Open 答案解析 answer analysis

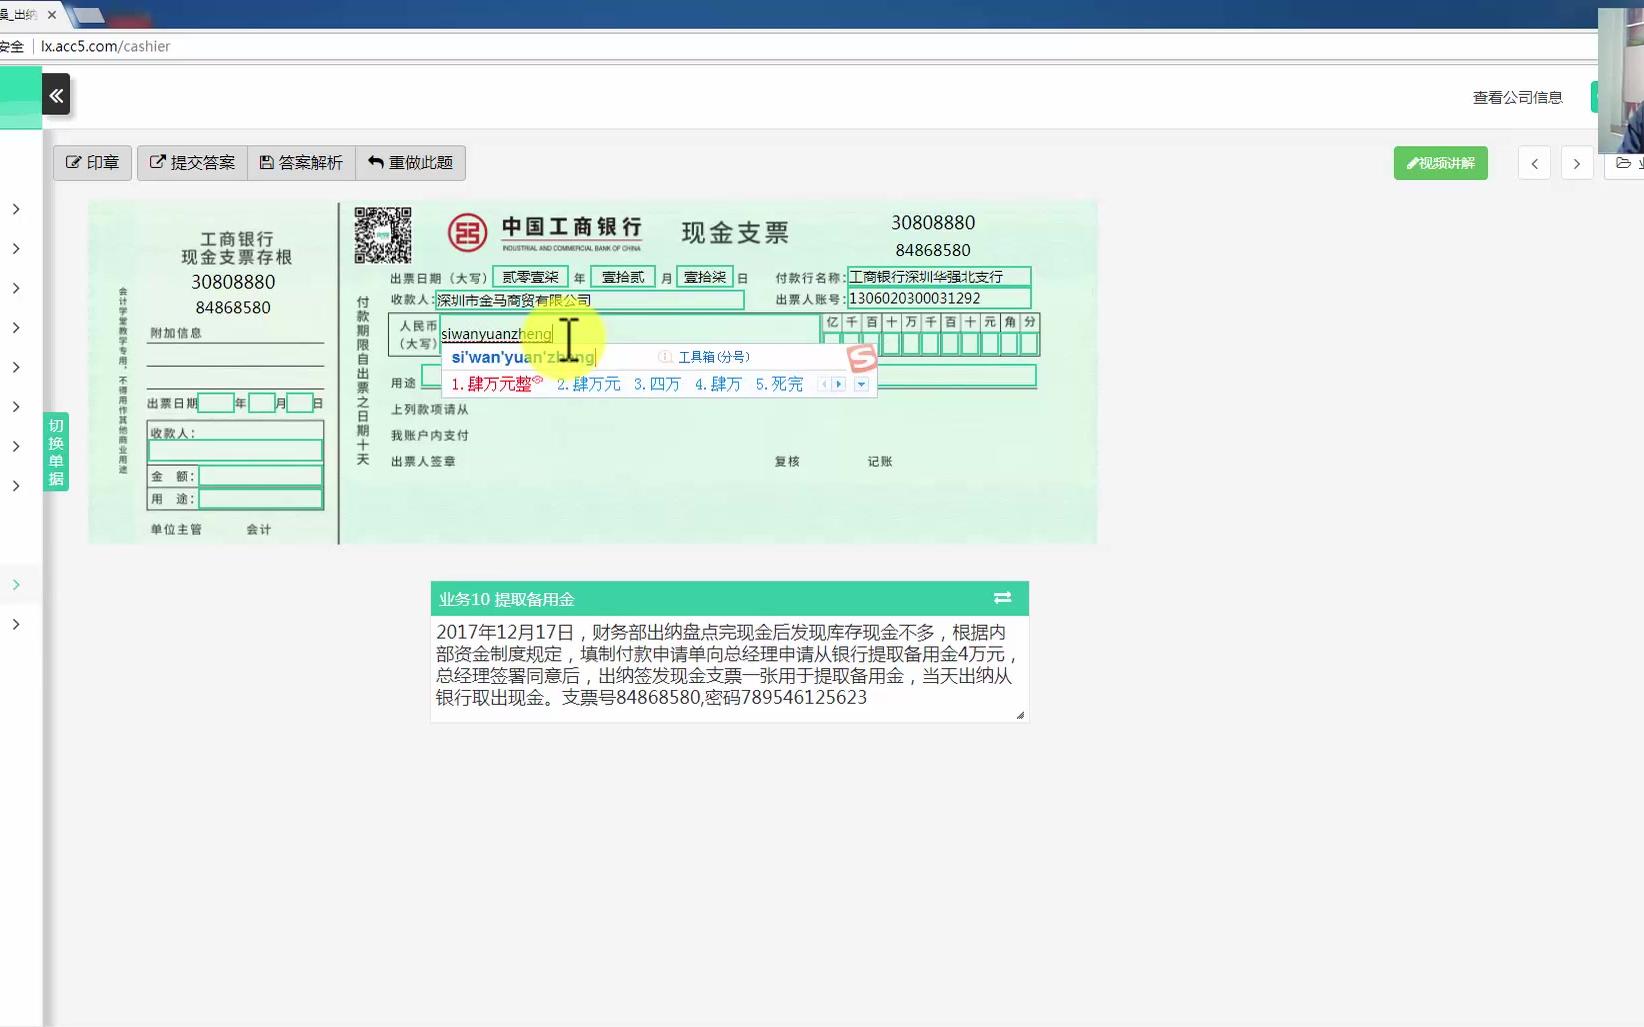(301, 162)
